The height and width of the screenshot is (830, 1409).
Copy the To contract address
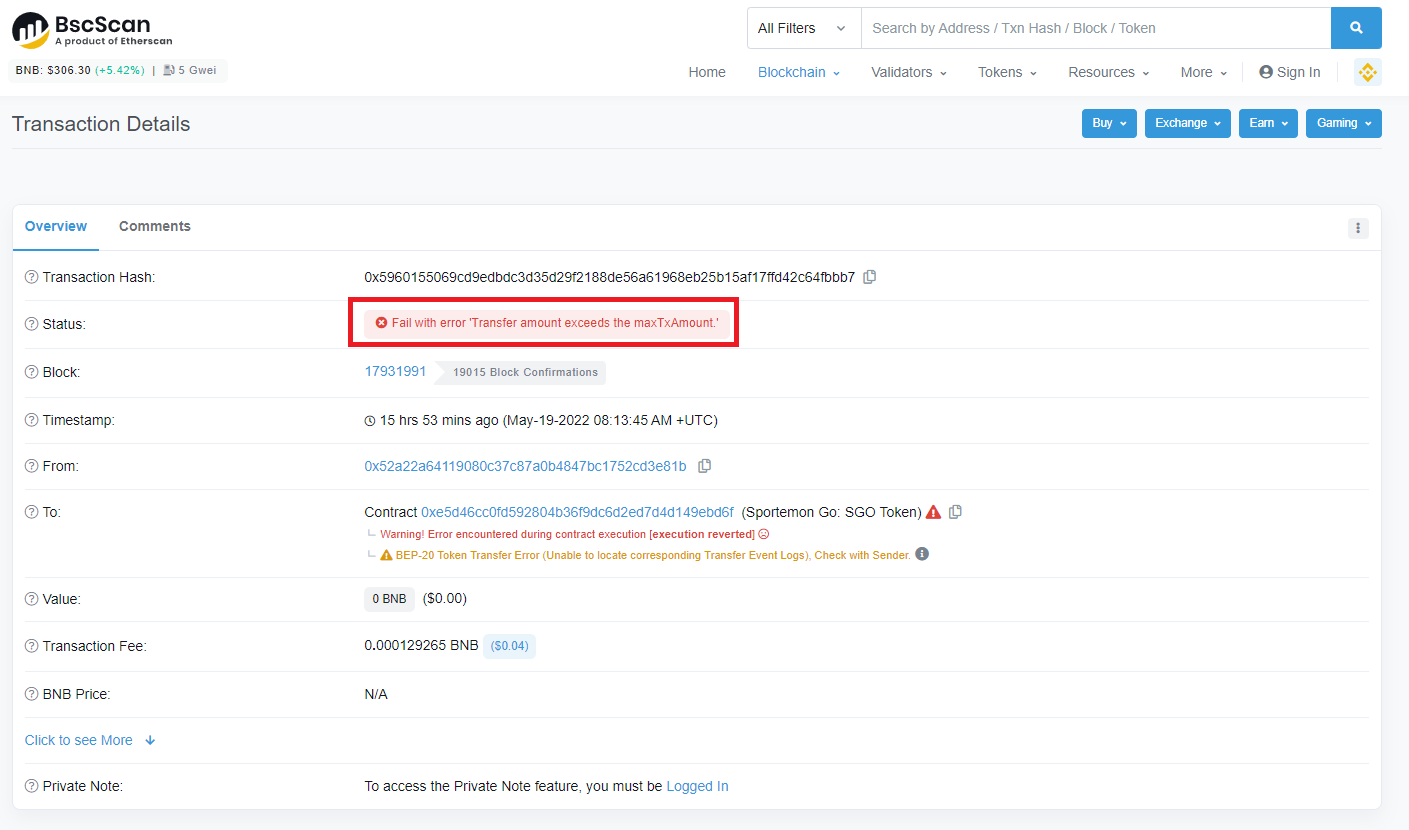point(955,512)
